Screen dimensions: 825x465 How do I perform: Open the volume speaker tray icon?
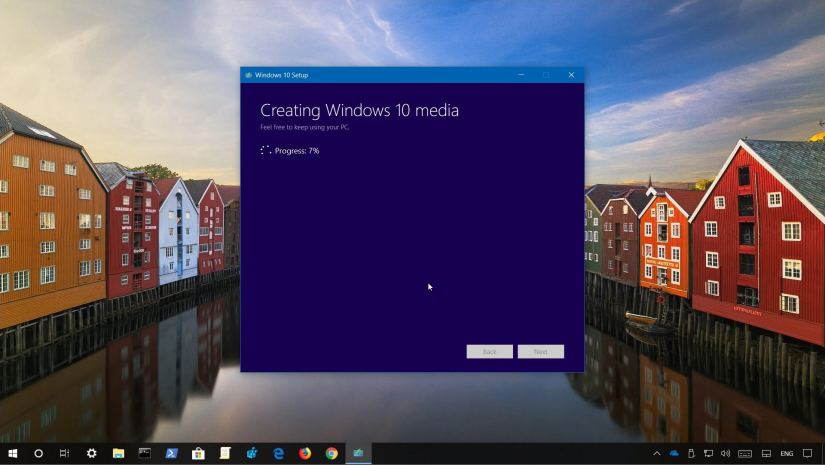click(x=726, y=453)
